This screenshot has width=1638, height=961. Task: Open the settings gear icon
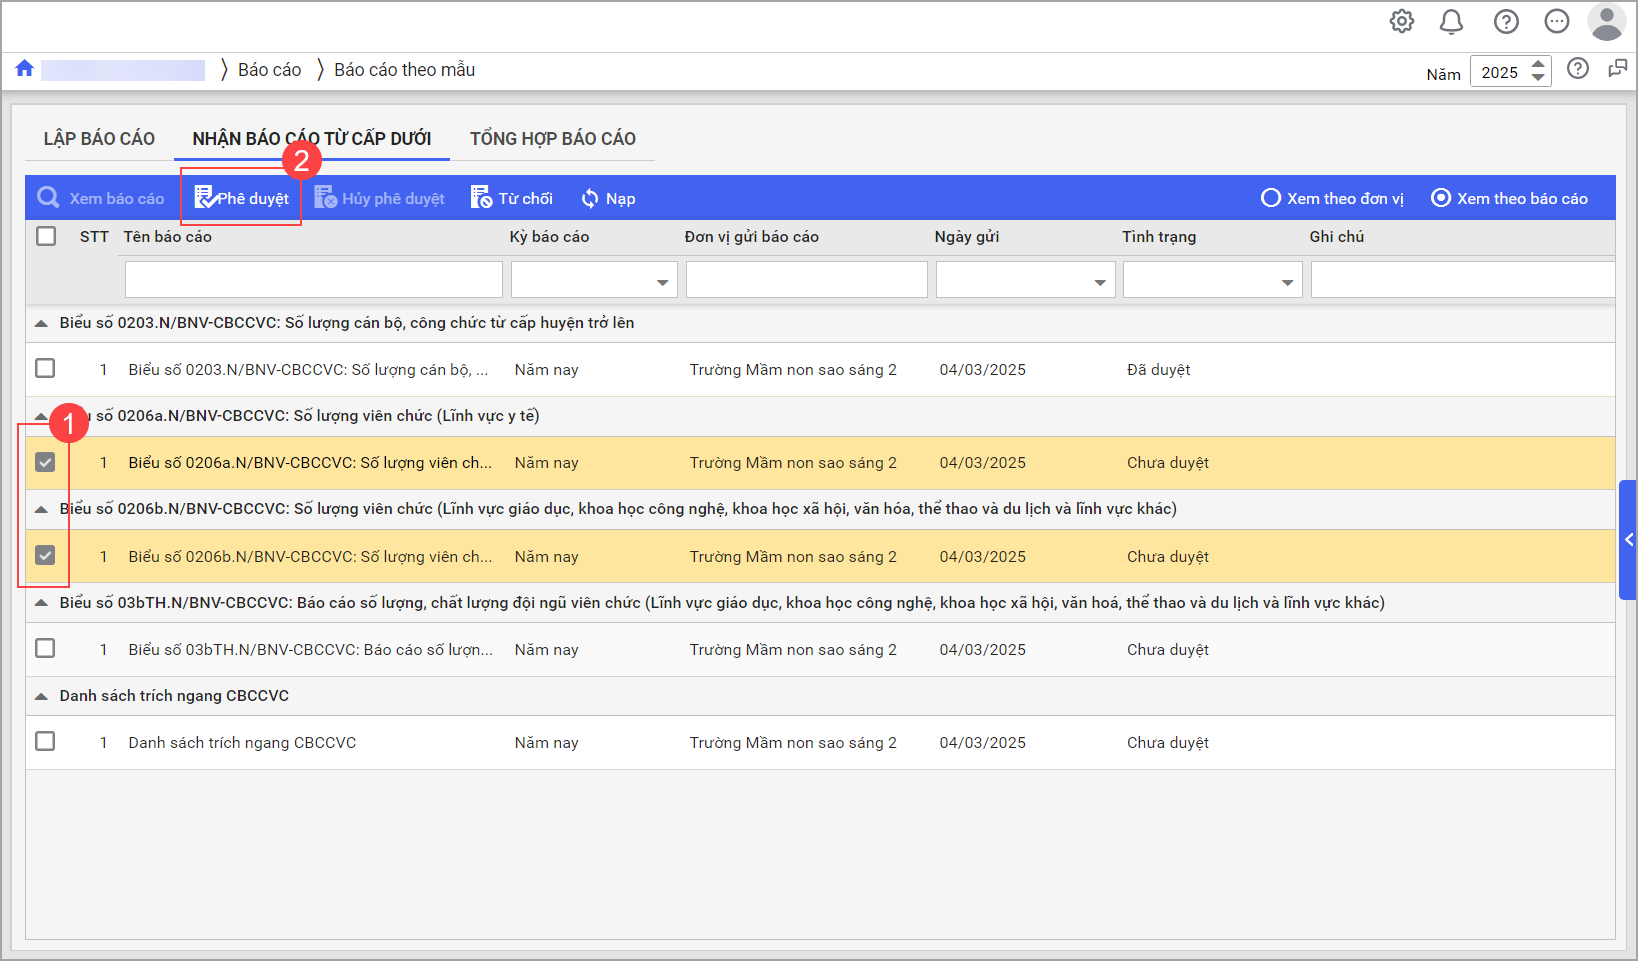1402,21
